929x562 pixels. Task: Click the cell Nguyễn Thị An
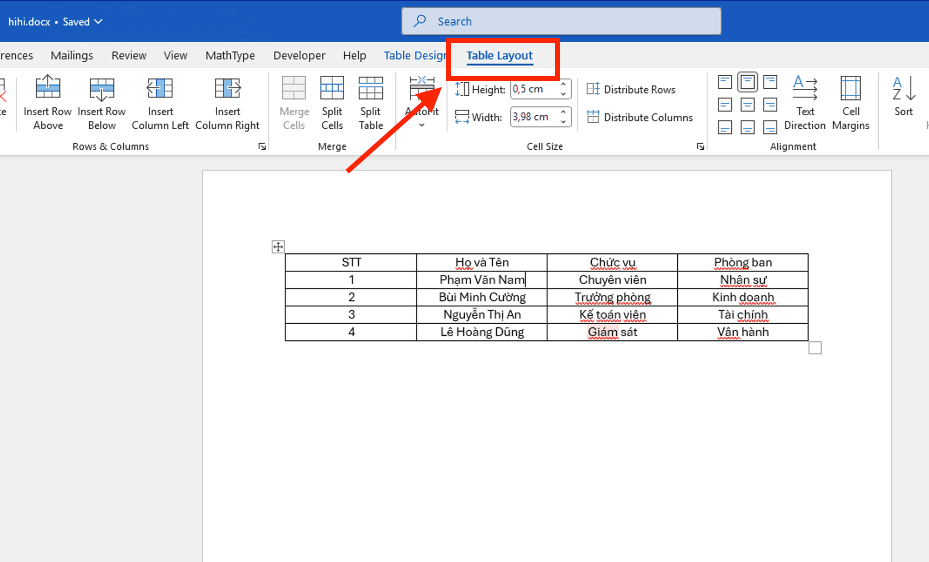[x=482, y=314]
